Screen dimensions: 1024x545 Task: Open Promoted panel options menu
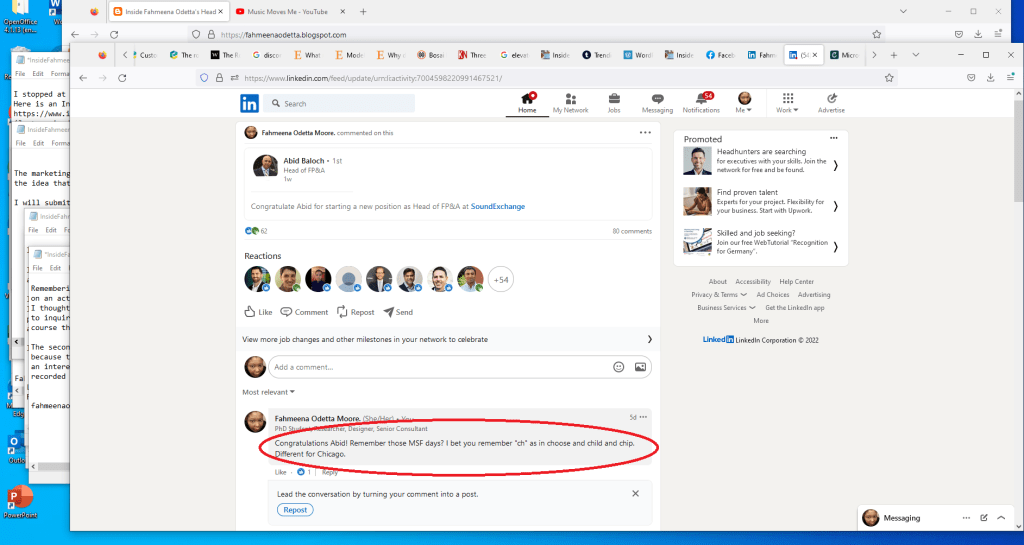click(833, 138)
